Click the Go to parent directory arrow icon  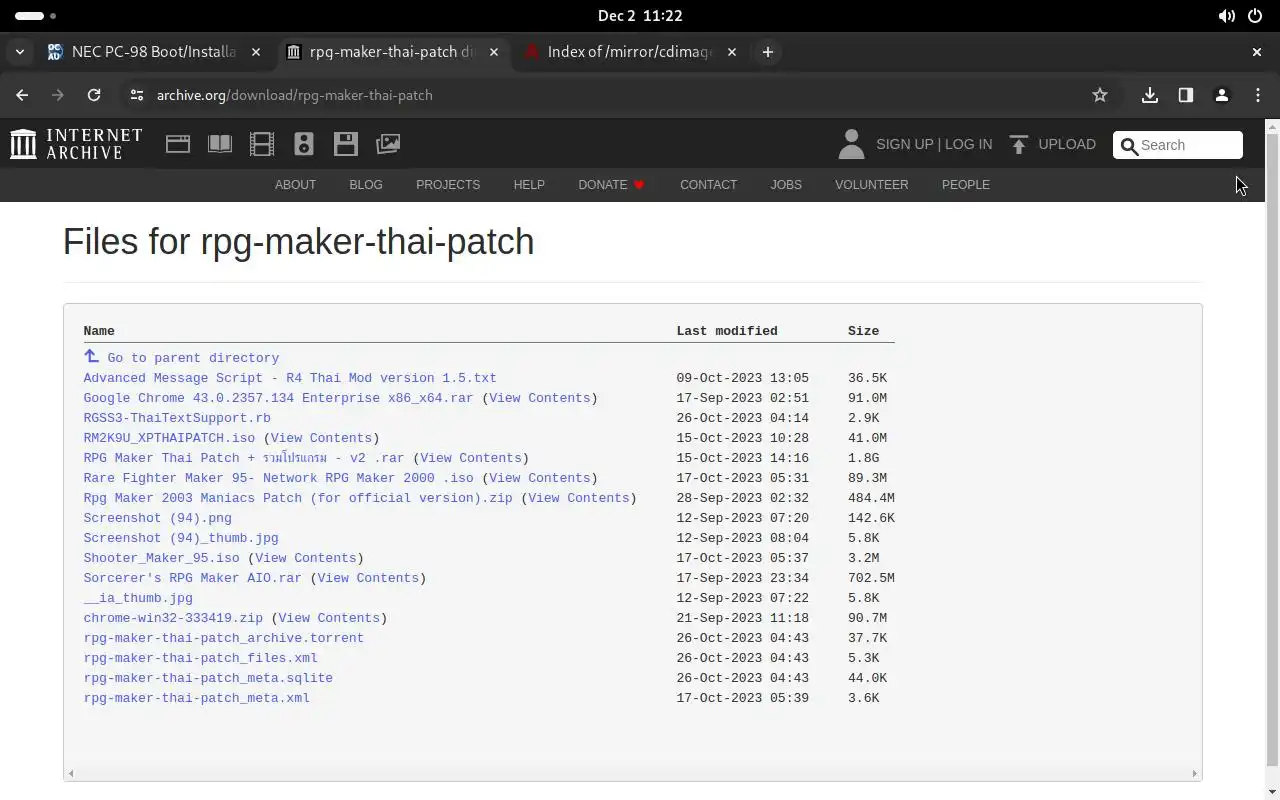tap(91, 356)
